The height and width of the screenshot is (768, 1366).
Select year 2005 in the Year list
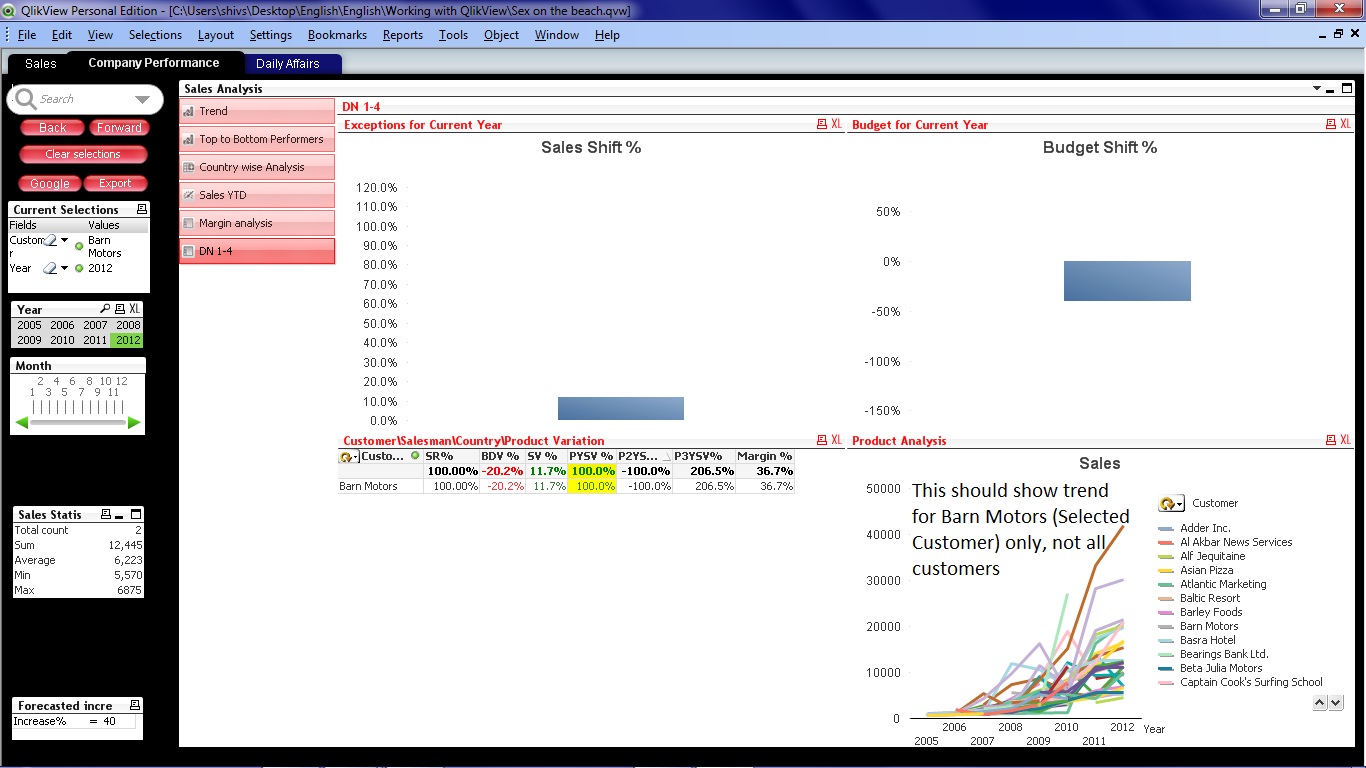[x=29, y=325]
